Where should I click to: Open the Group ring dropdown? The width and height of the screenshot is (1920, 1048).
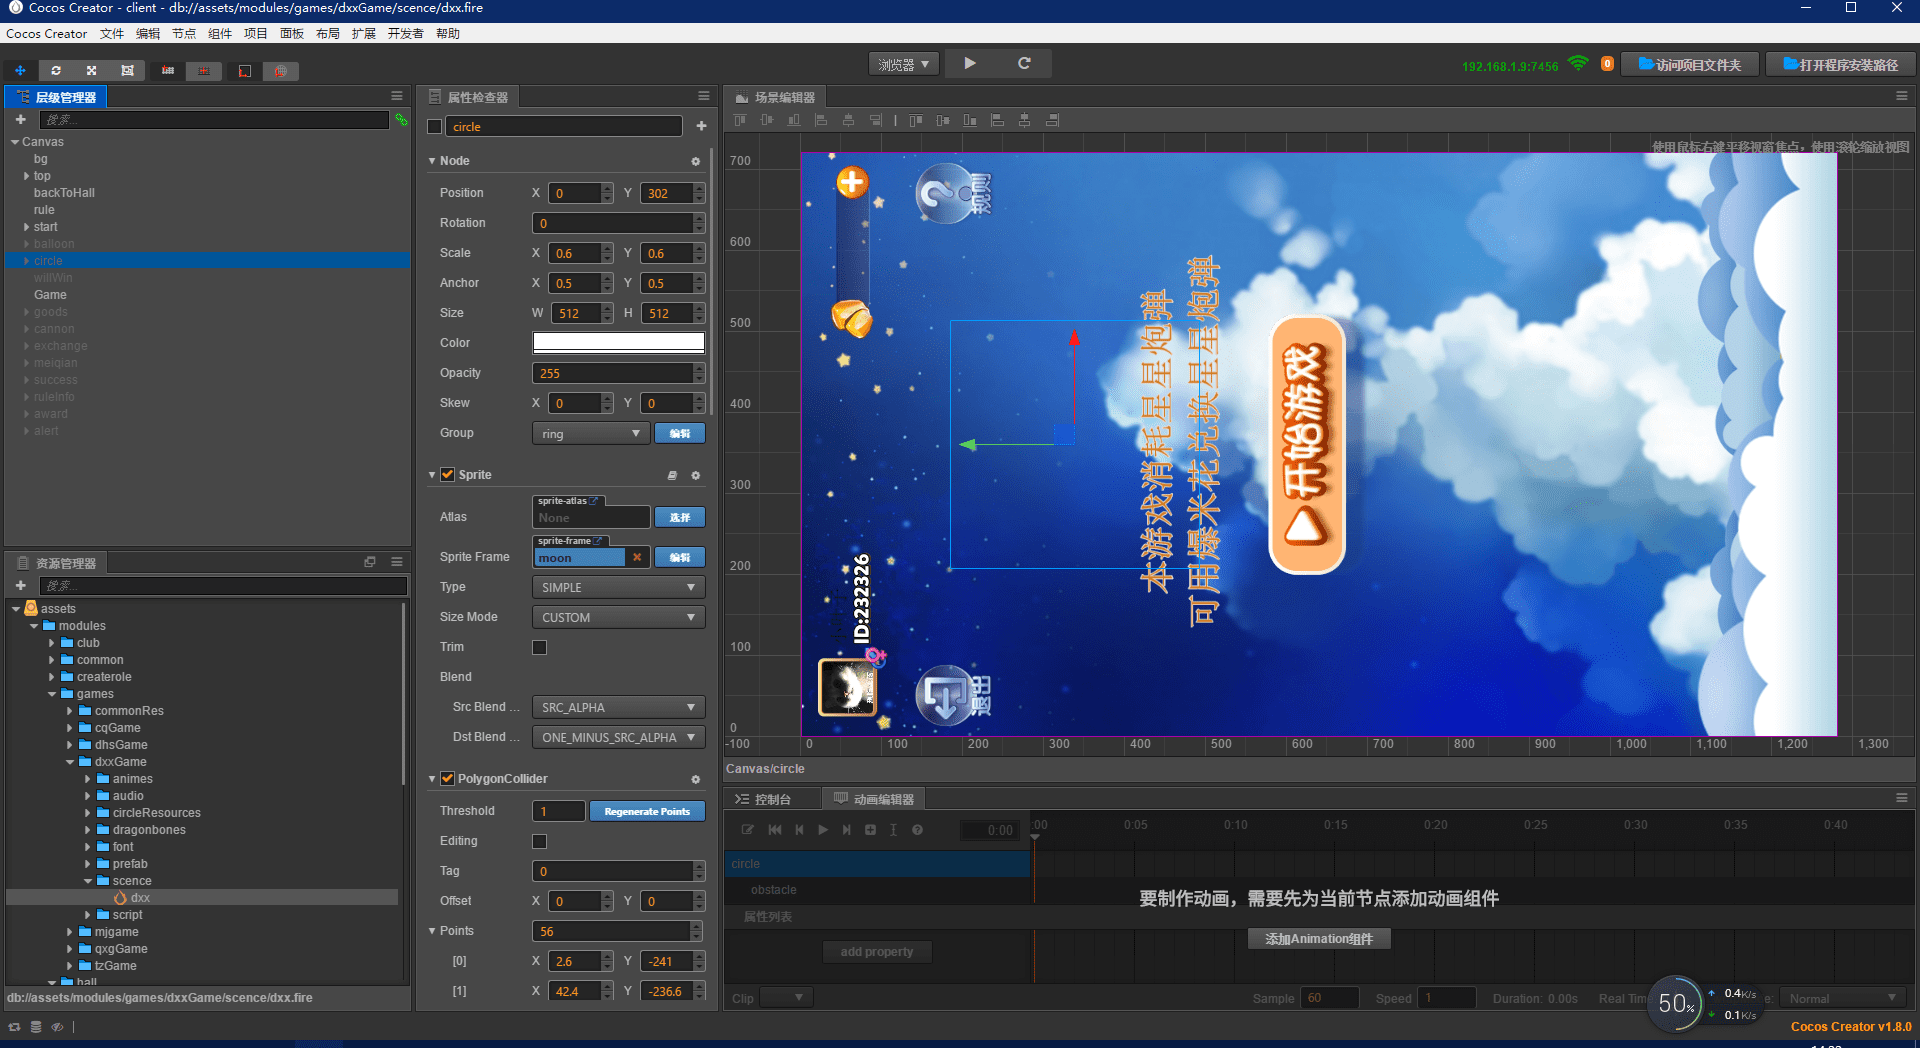click(591, 433)
